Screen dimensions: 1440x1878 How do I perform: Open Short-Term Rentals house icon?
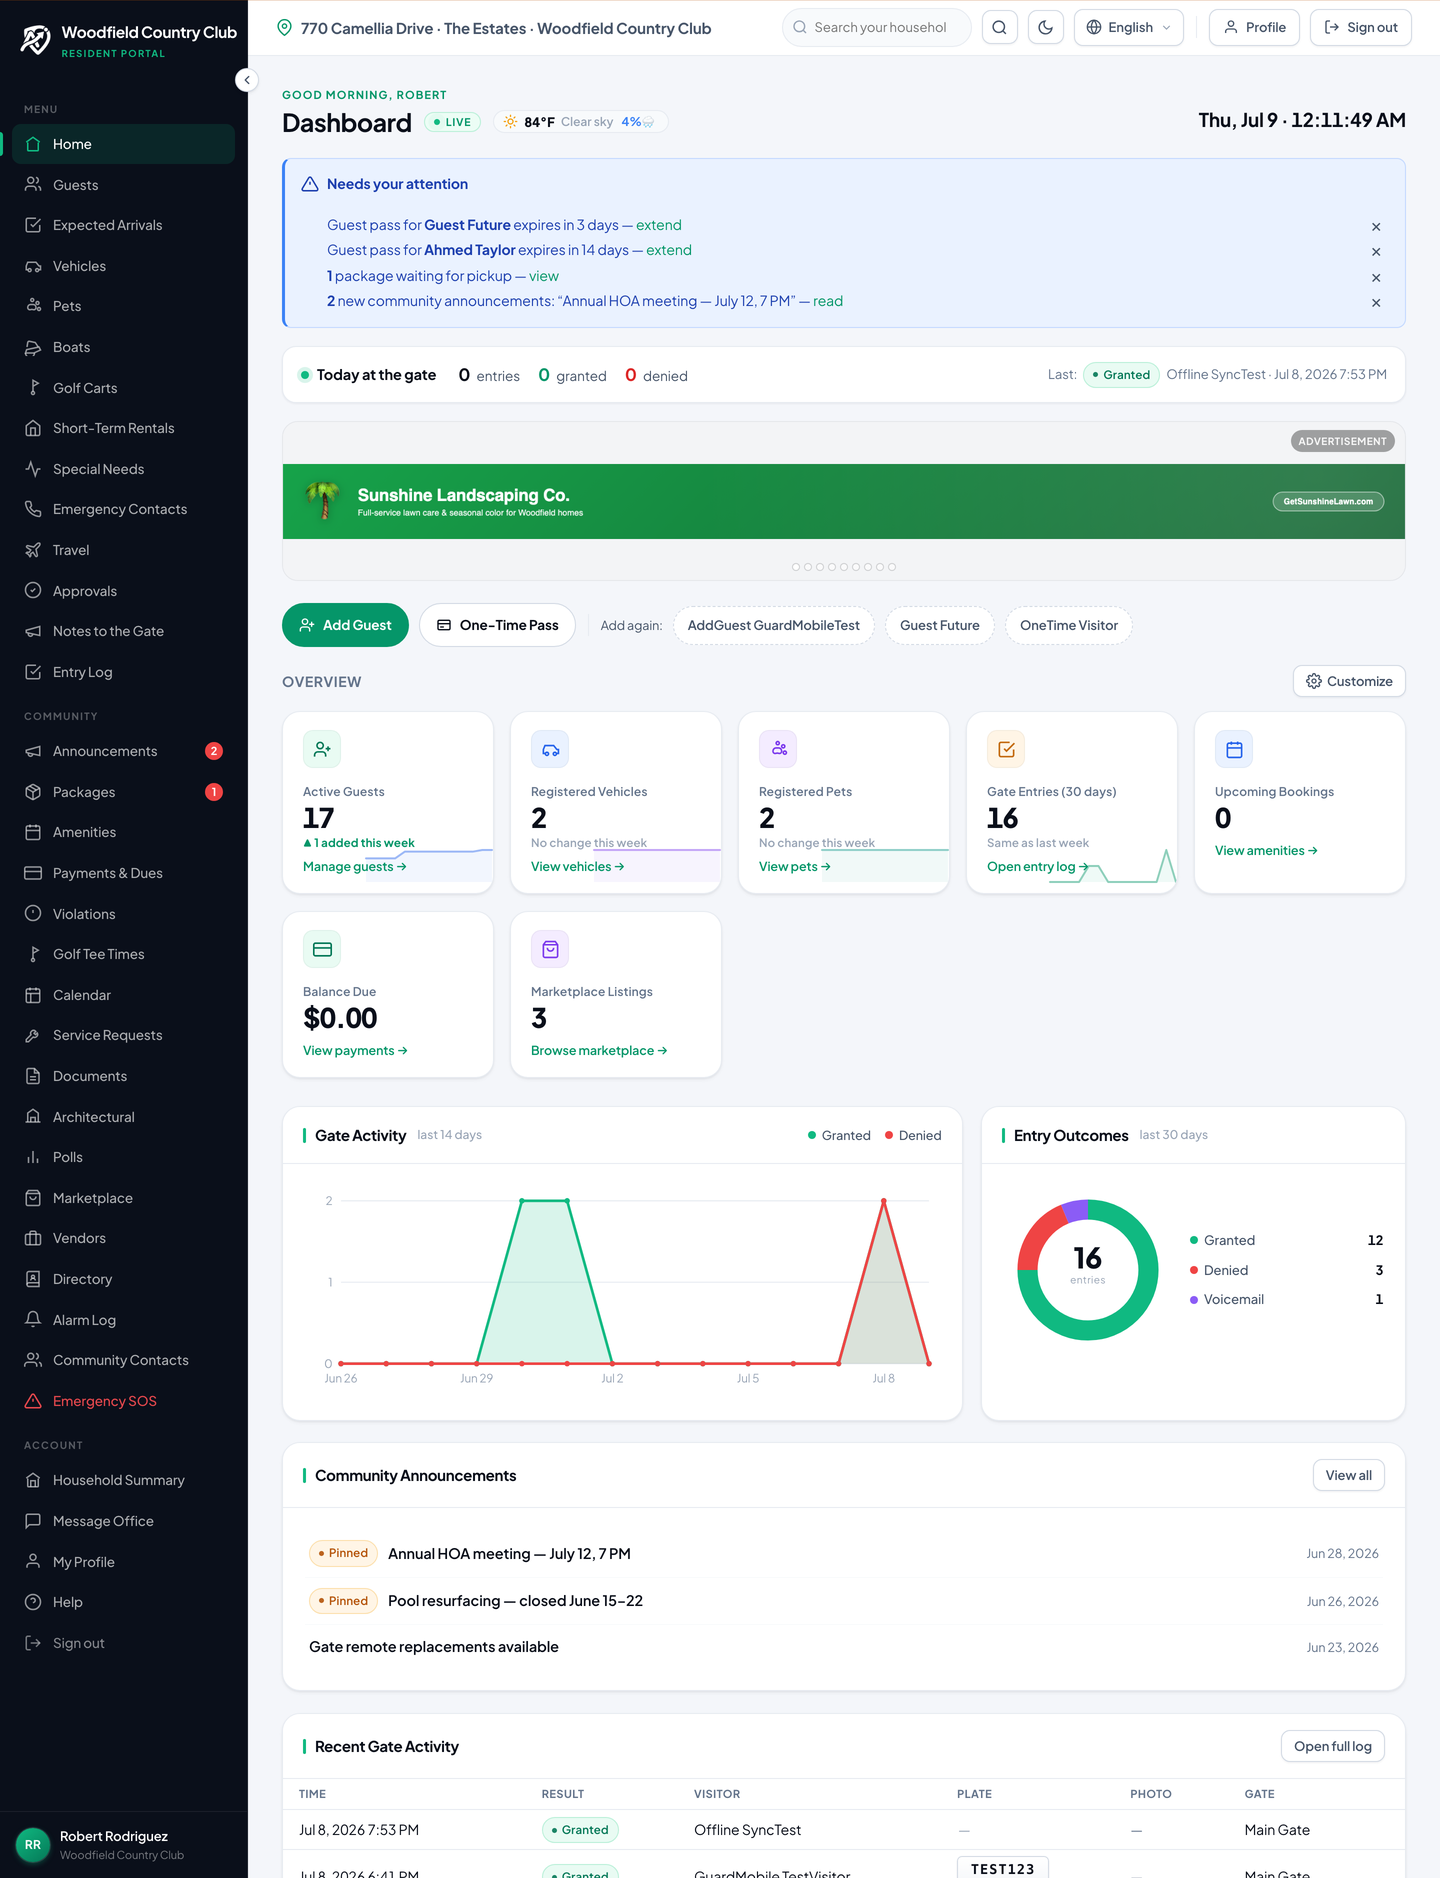coord(33,428)
